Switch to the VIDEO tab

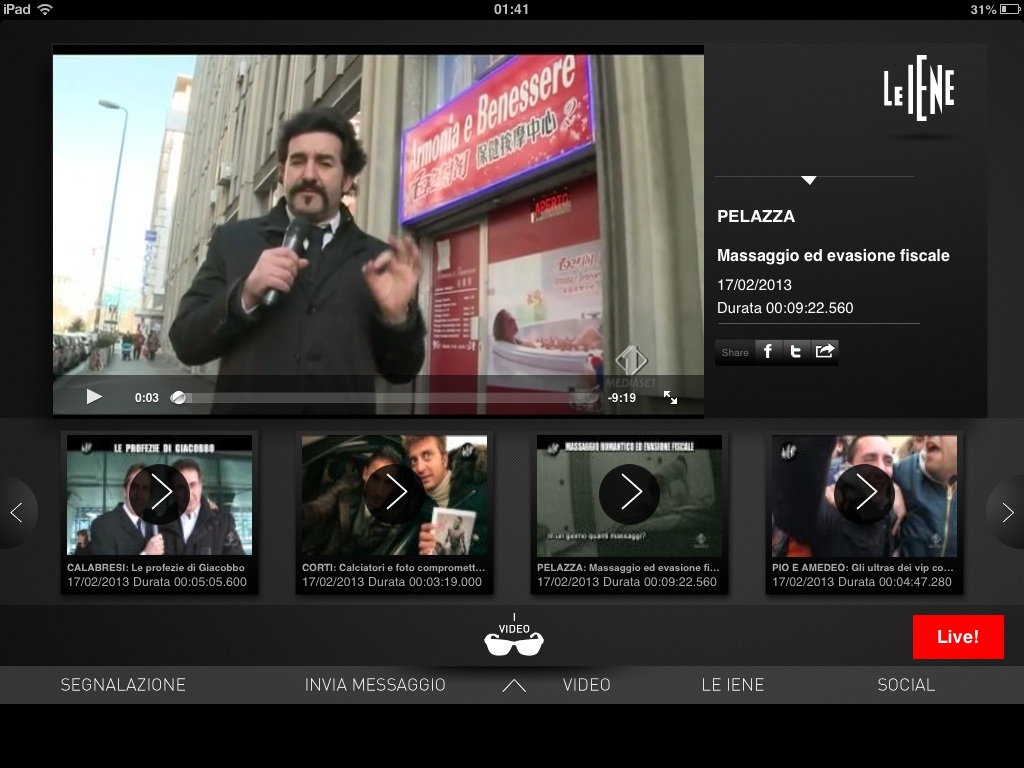pyautogui.click(x=586, y=685)
